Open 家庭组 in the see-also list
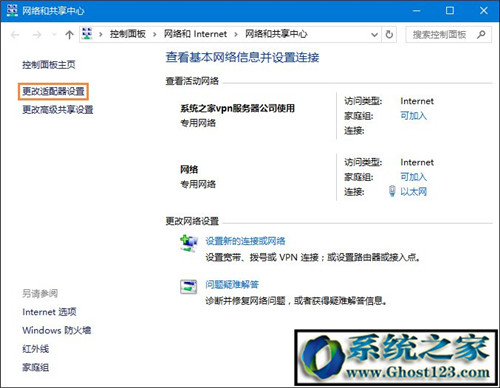The image size is (500, 388). (36, 367)
